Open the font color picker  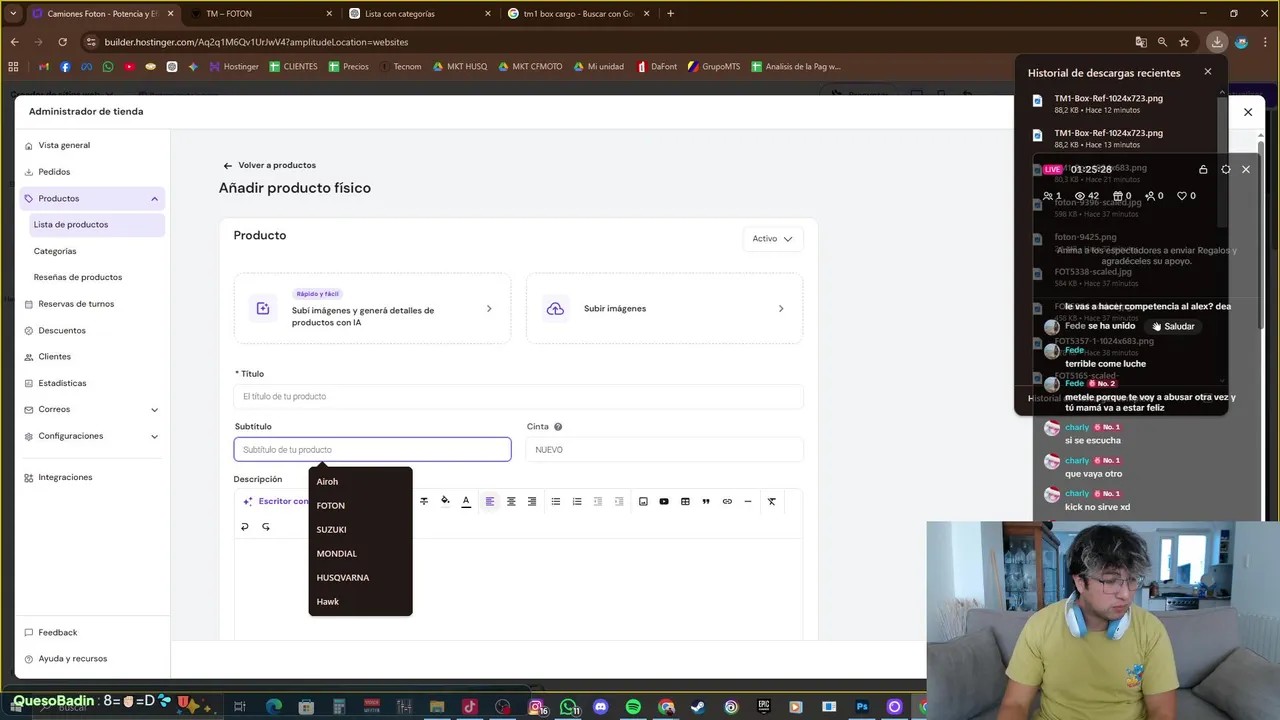click(466, 501)
